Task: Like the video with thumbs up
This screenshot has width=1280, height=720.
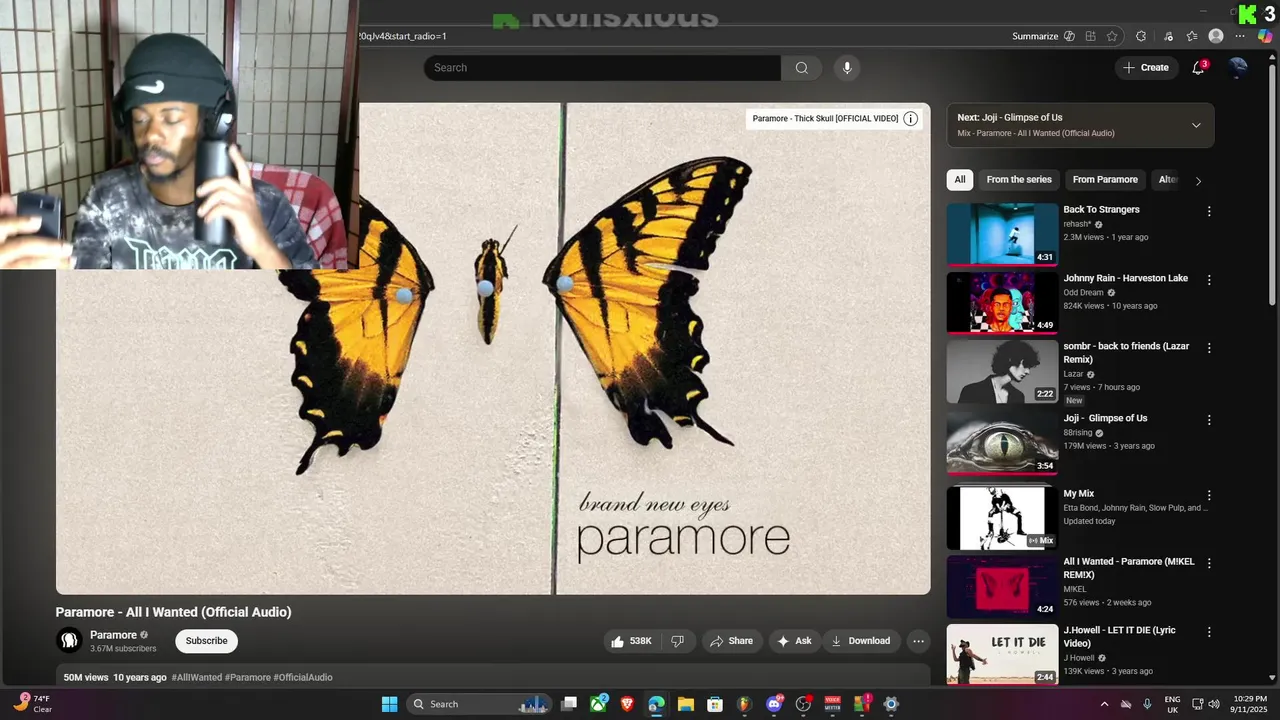Action: pyautogui.click(x=631, y=641)
